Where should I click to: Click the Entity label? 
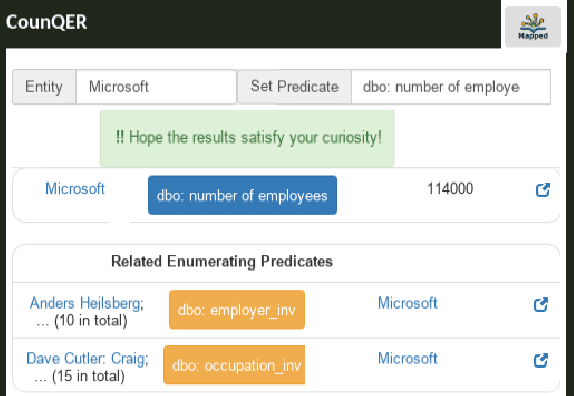(x=44, y=87)
